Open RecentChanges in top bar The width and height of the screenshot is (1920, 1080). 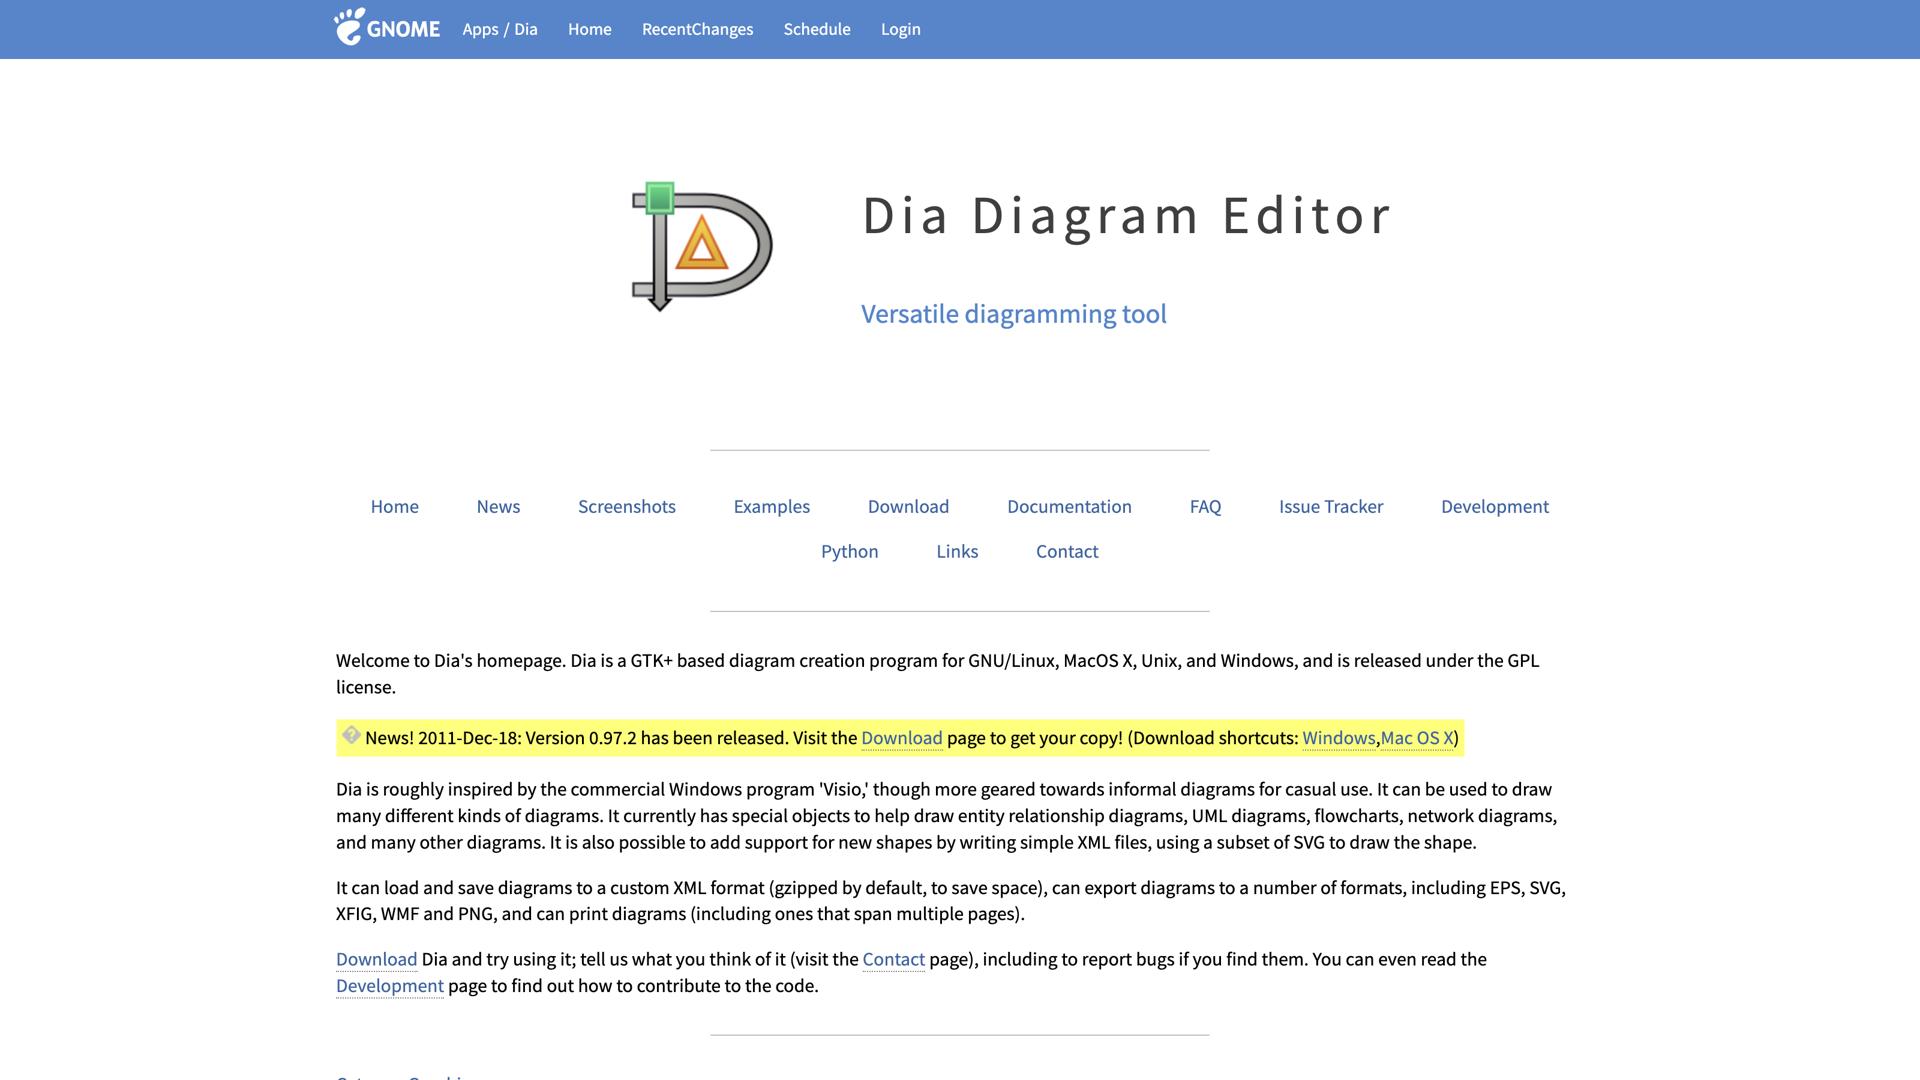(x=697, y=29)
